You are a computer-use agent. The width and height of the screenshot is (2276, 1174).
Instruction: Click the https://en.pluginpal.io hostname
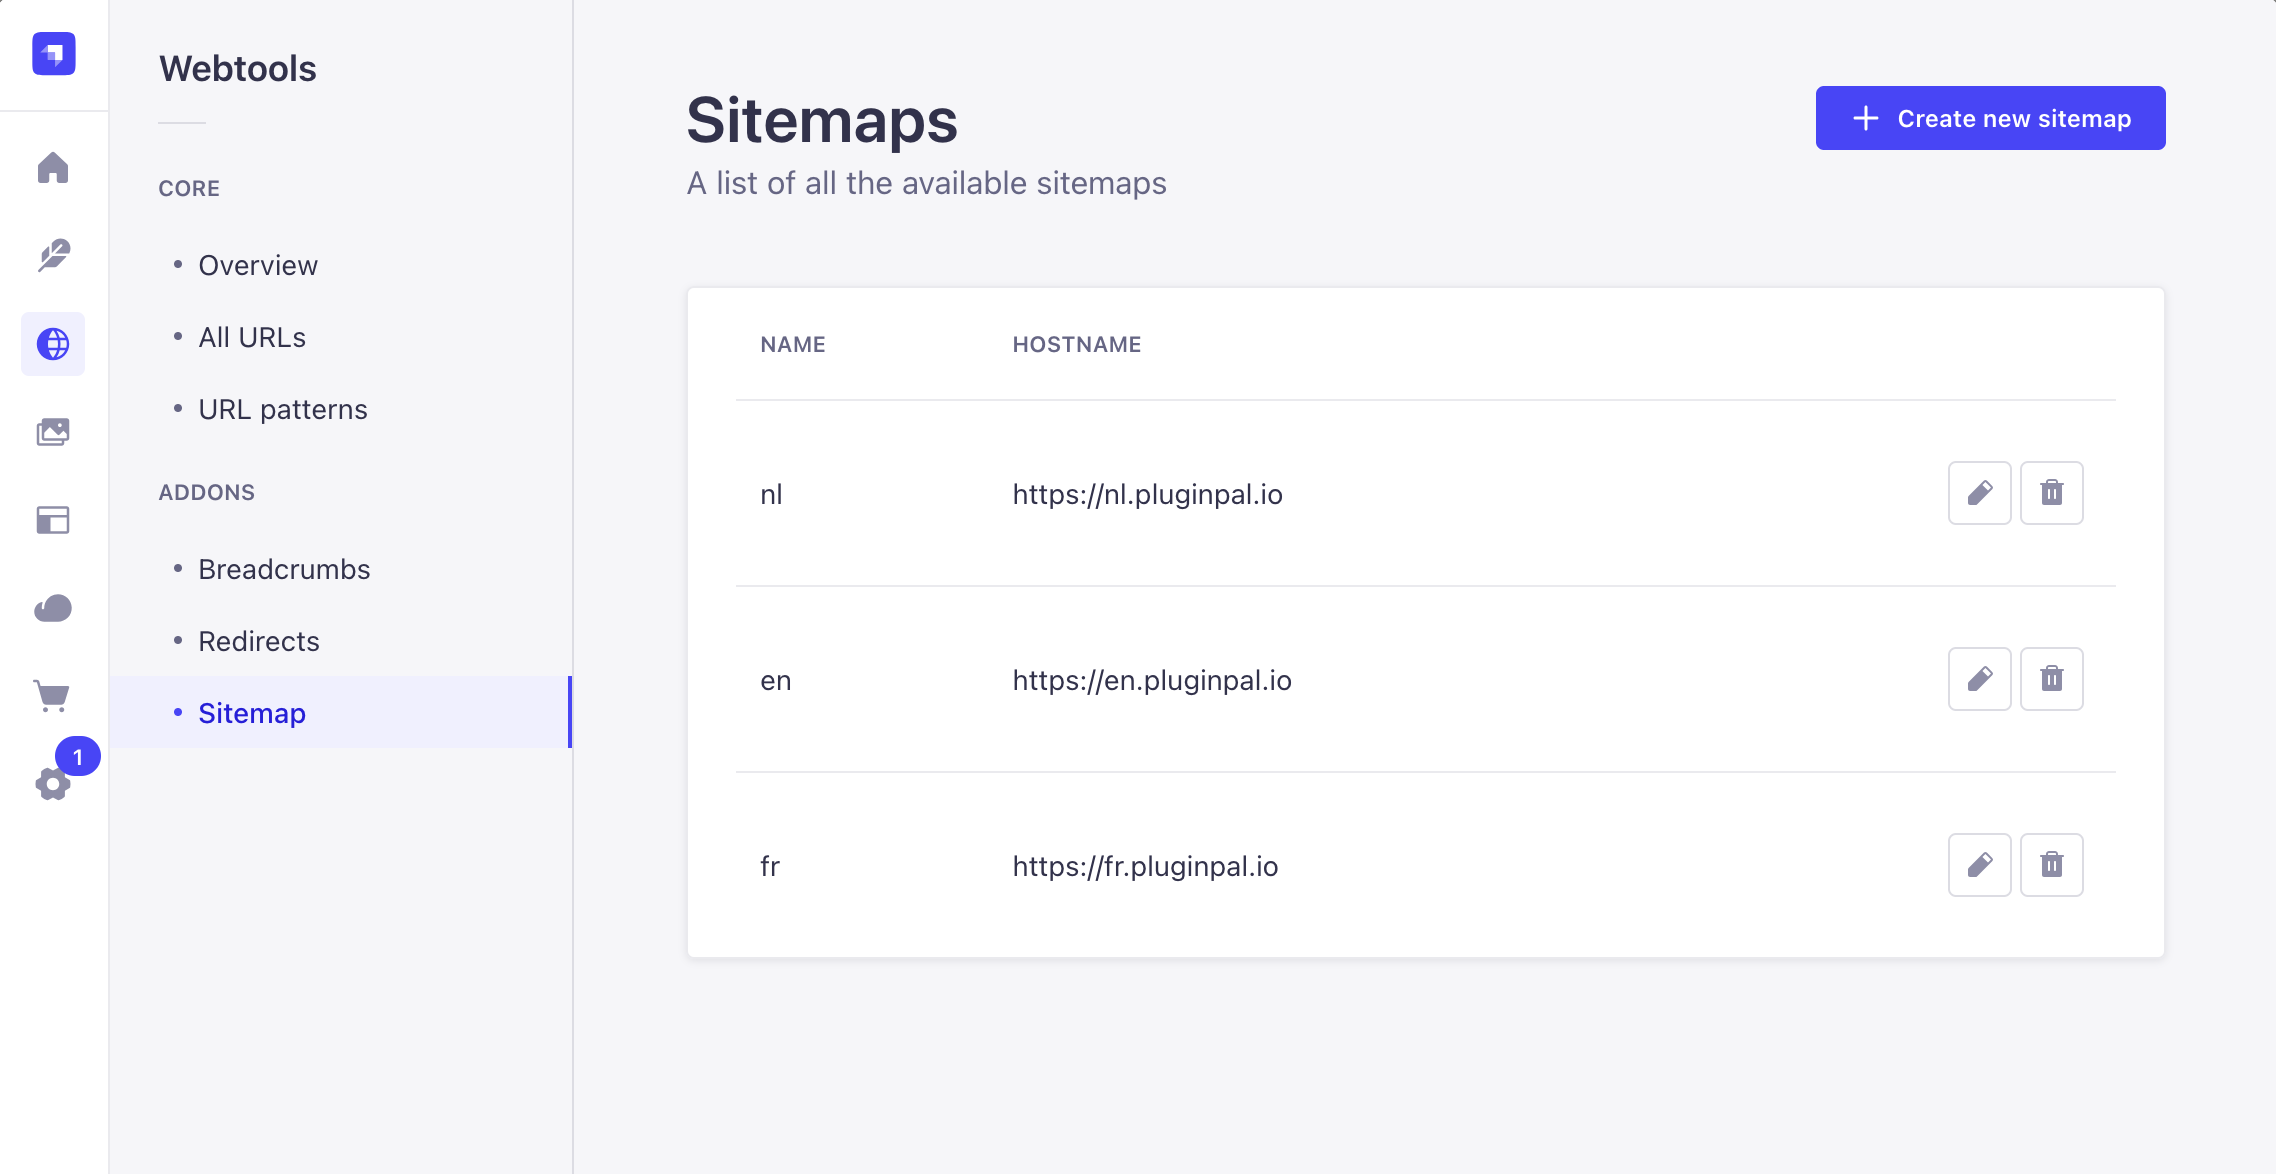[1152, 680]
